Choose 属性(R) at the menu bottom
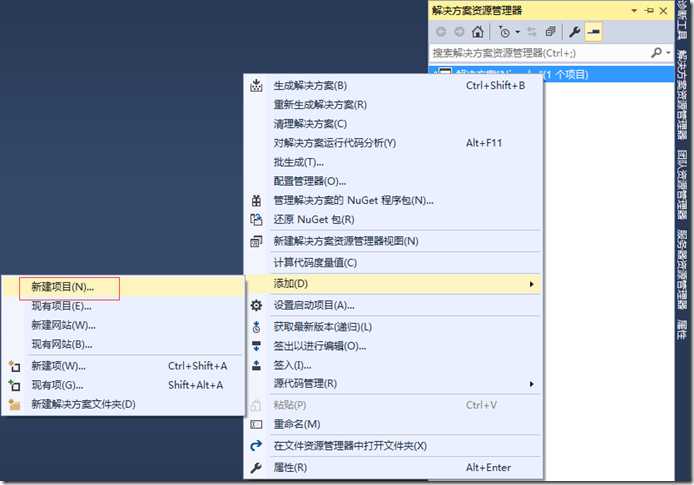The height and width of the screenshot is (485, 694). click(x=393, y=467)
